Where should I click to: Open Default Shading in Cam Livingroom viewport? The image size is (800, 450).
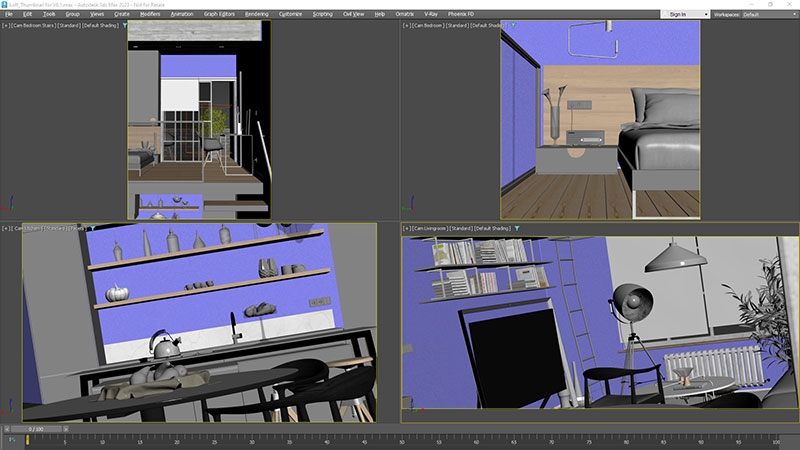click(493, 229)
